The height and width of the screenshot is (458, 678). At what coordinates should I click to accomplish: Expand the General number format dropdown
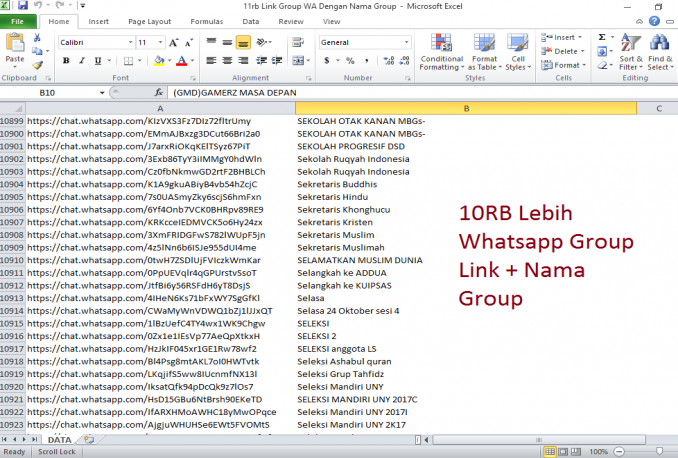pos(407,43)
